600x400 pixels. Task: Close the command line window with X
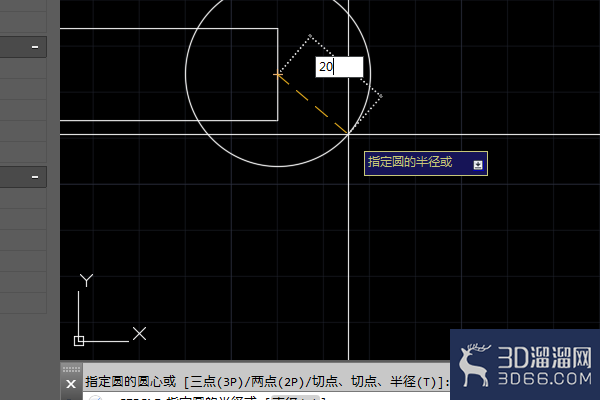[71, 384]
